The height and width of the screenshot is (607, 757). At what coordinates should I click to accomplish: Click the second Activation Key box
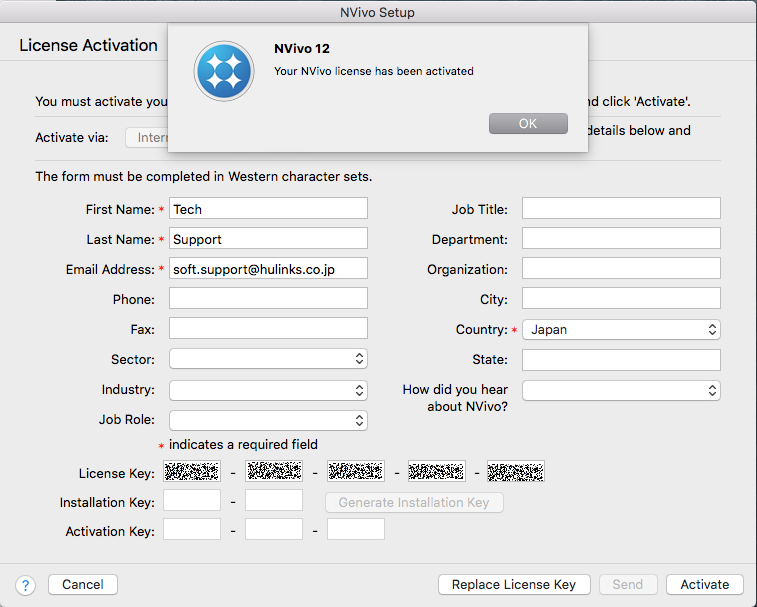pos(274,529)
